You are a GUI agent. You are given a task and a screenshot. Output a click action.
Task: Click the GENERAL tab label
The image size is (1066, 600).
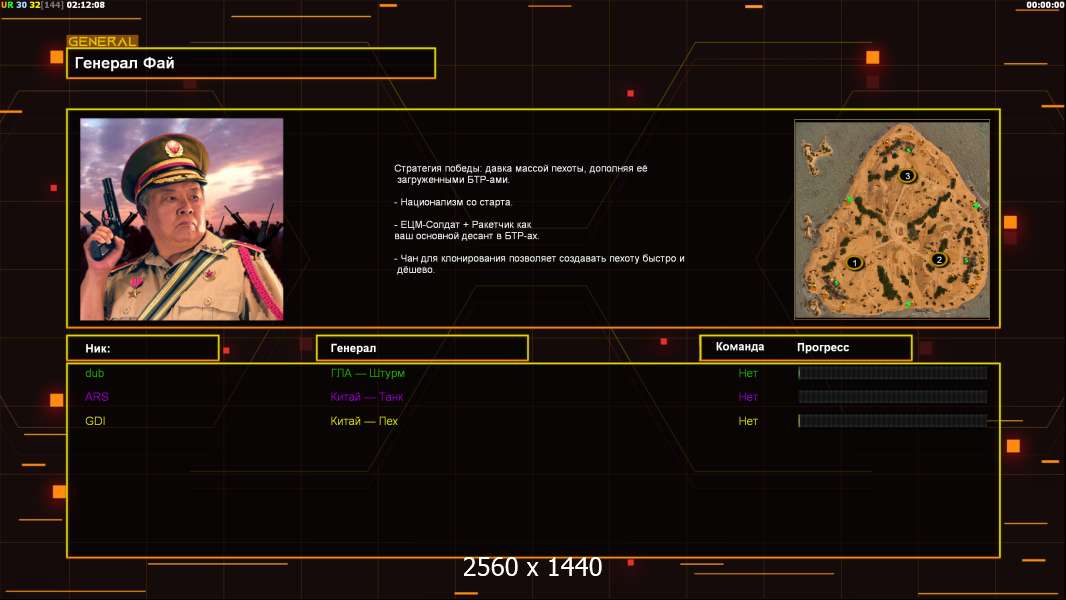101,42
